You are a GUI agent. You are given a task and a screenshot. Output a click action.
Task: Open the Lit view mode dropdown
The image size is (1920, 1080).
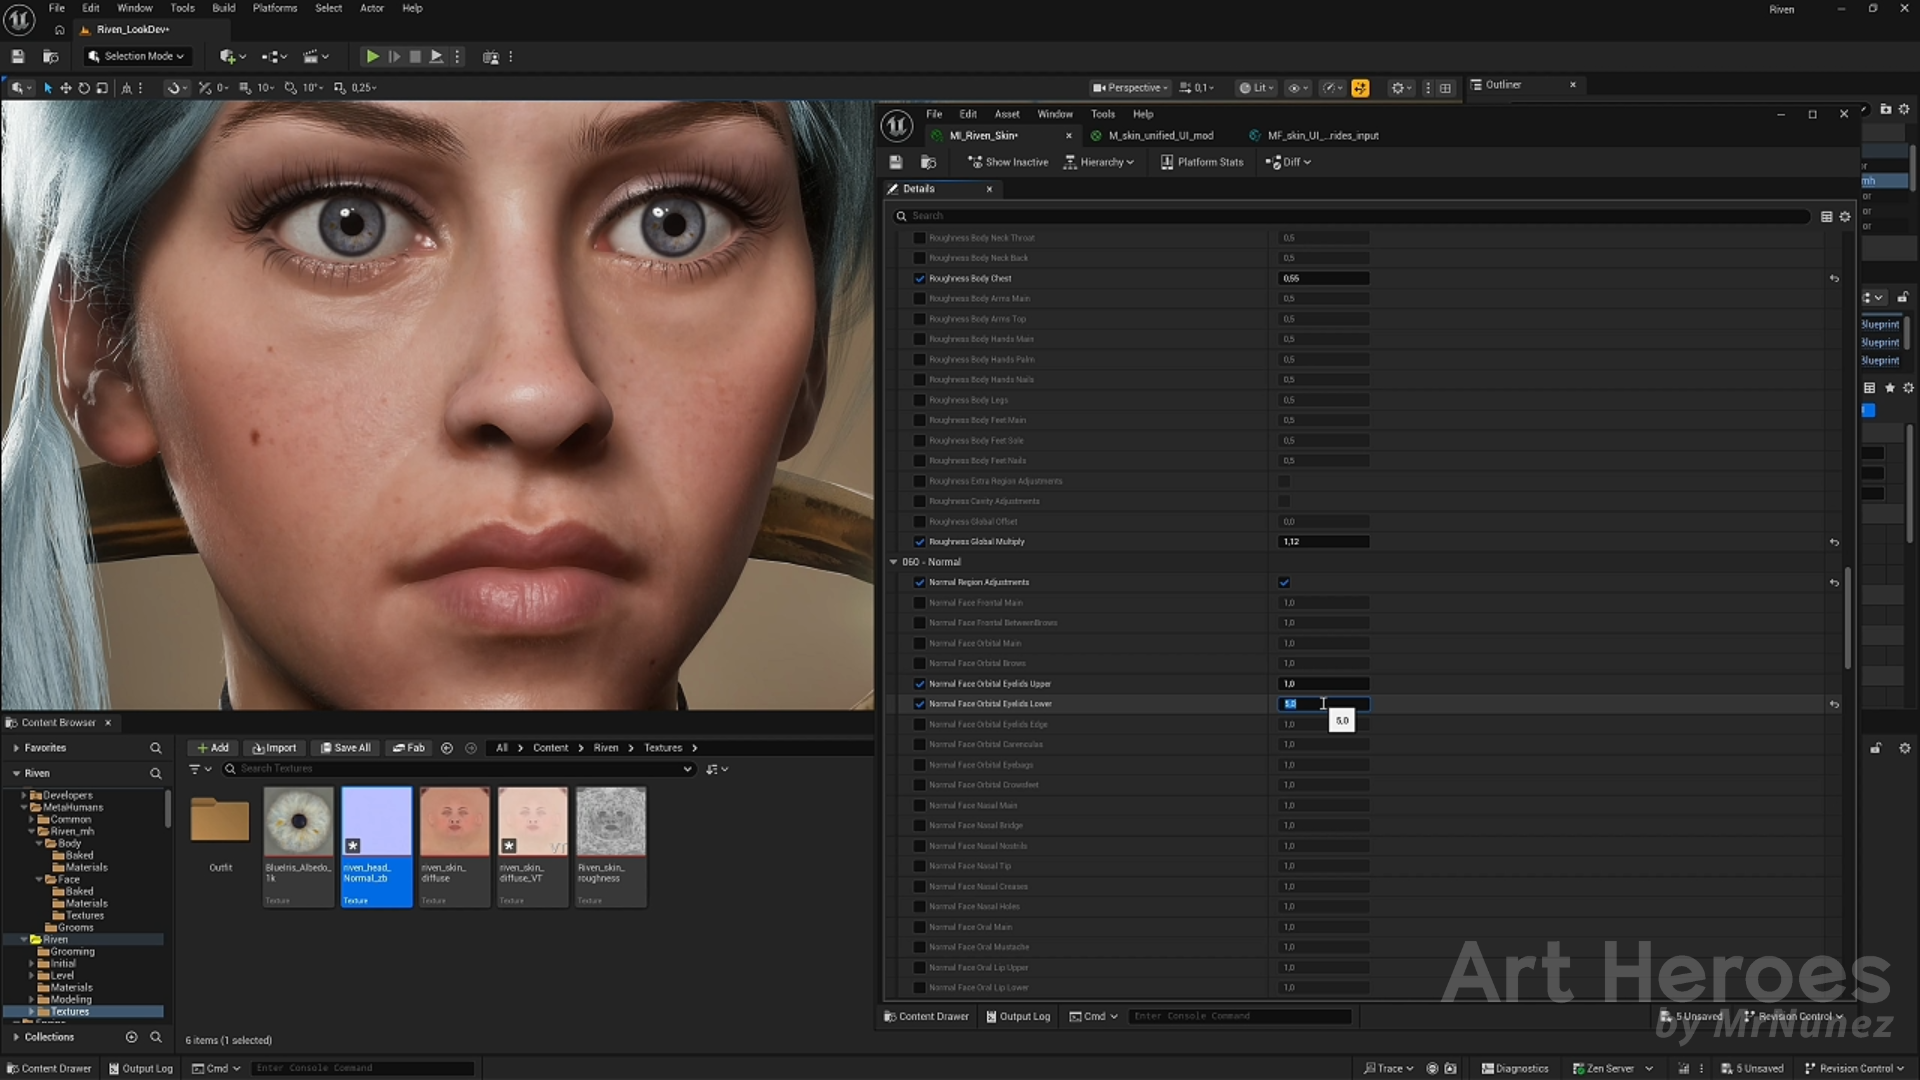tap(1256, 88)
